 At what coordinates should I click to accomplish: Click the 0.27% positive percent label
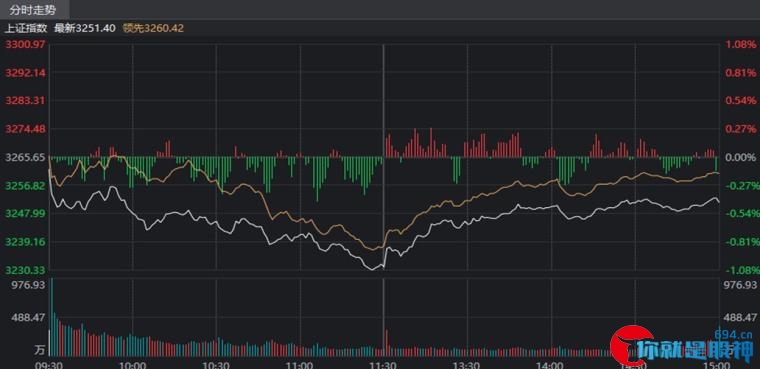(x=741, y=129)
